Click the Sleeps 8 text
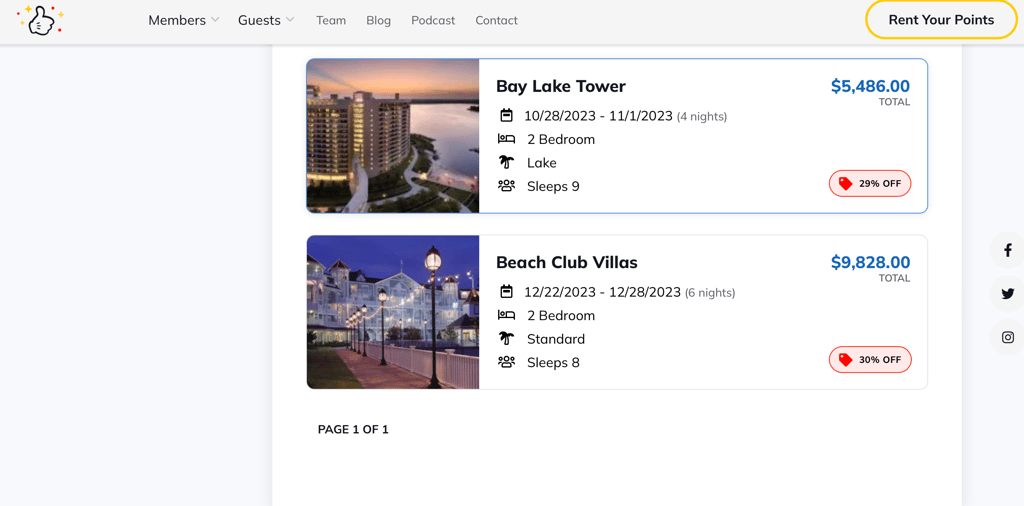The image size is (1024, 506). click(x=553, y=363)
